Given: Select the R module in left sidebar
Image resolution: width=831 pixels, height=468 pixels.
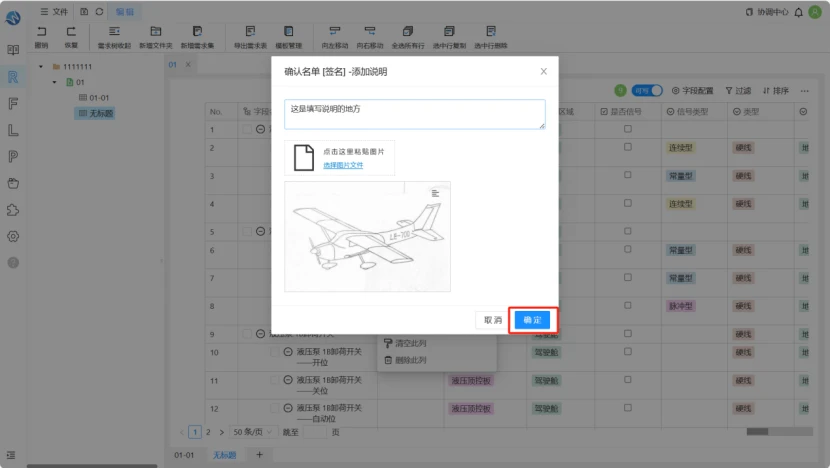Looking at the screenshot, I should point(13,77).
